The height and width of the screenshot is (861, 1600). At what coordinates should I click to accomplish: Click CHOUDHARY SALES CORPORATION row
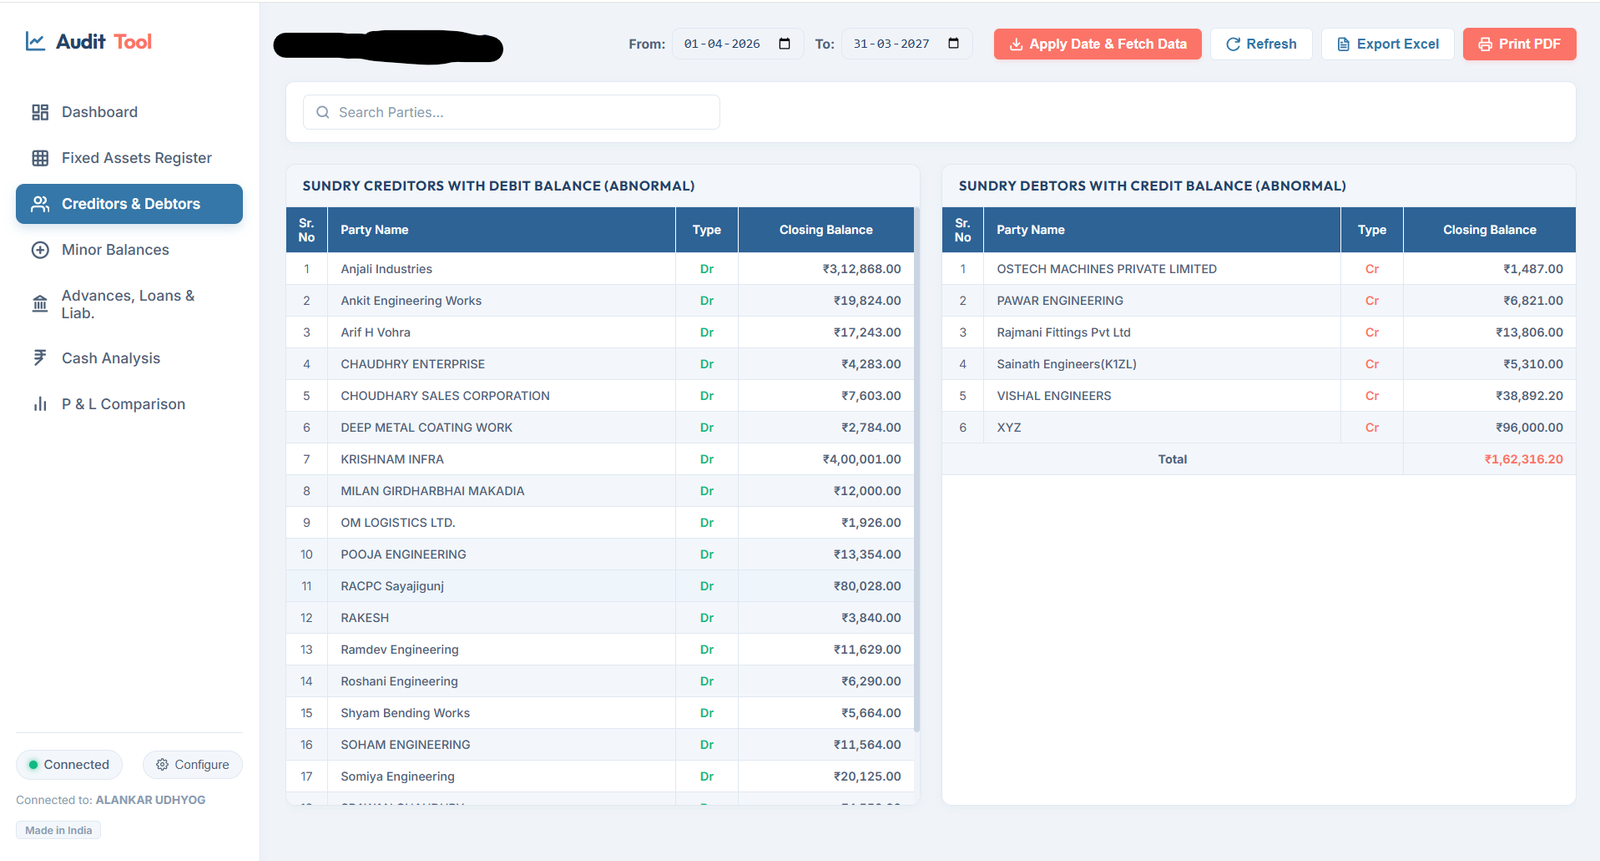click(600, 396)
